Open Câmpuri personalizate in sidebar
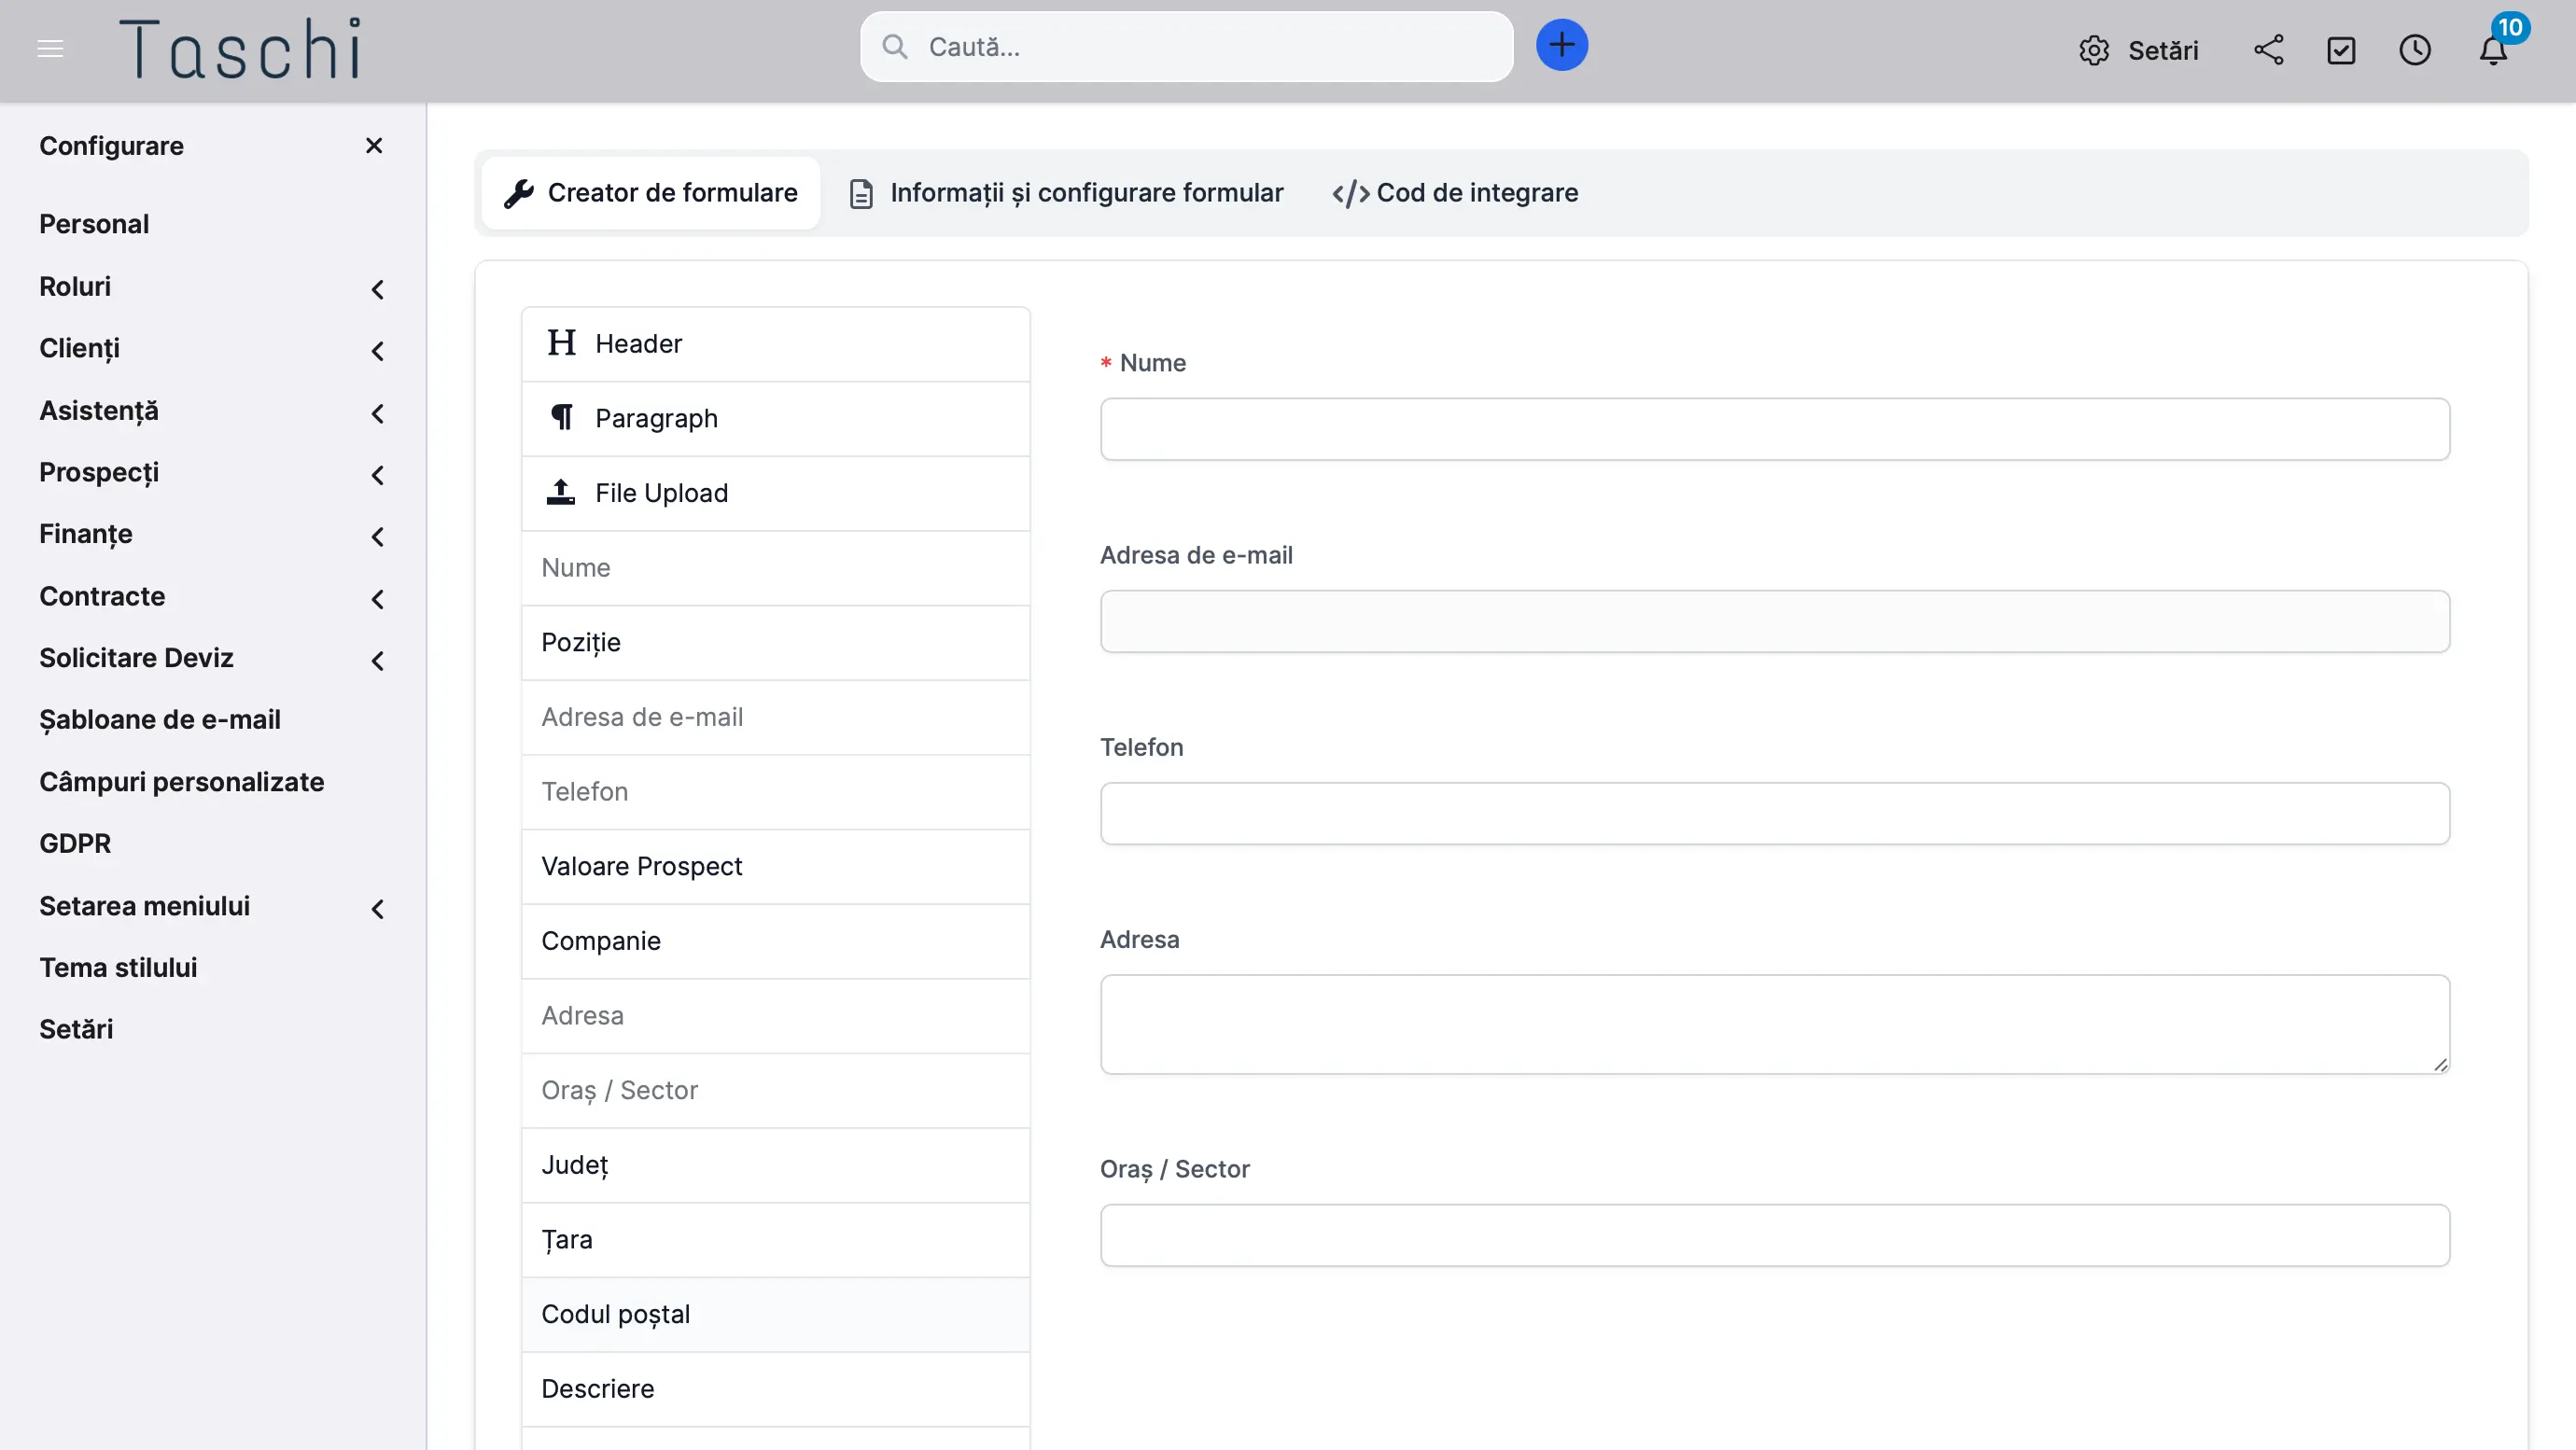The width and height of the screenshot is (2576, 1450). point(182,782)
